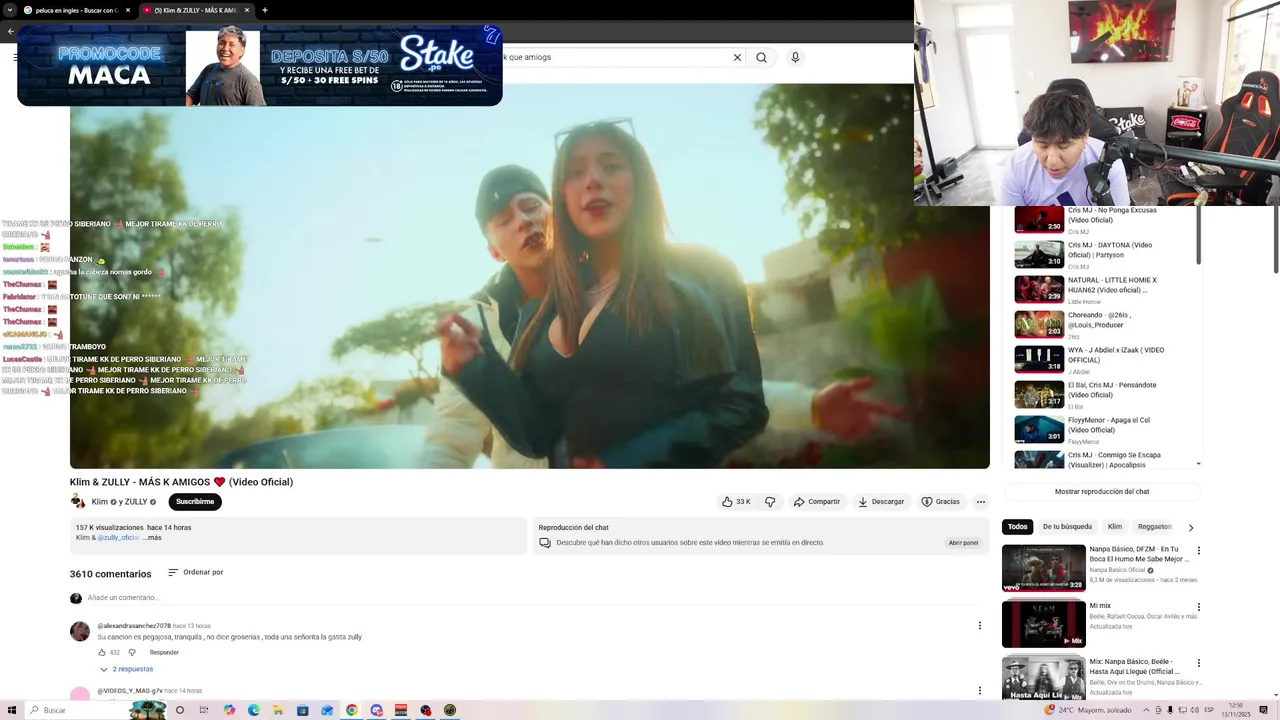Reply to alexandrasanchez7078 with Responder
This screenshot has height=720, width=1280.
point(164,653)
